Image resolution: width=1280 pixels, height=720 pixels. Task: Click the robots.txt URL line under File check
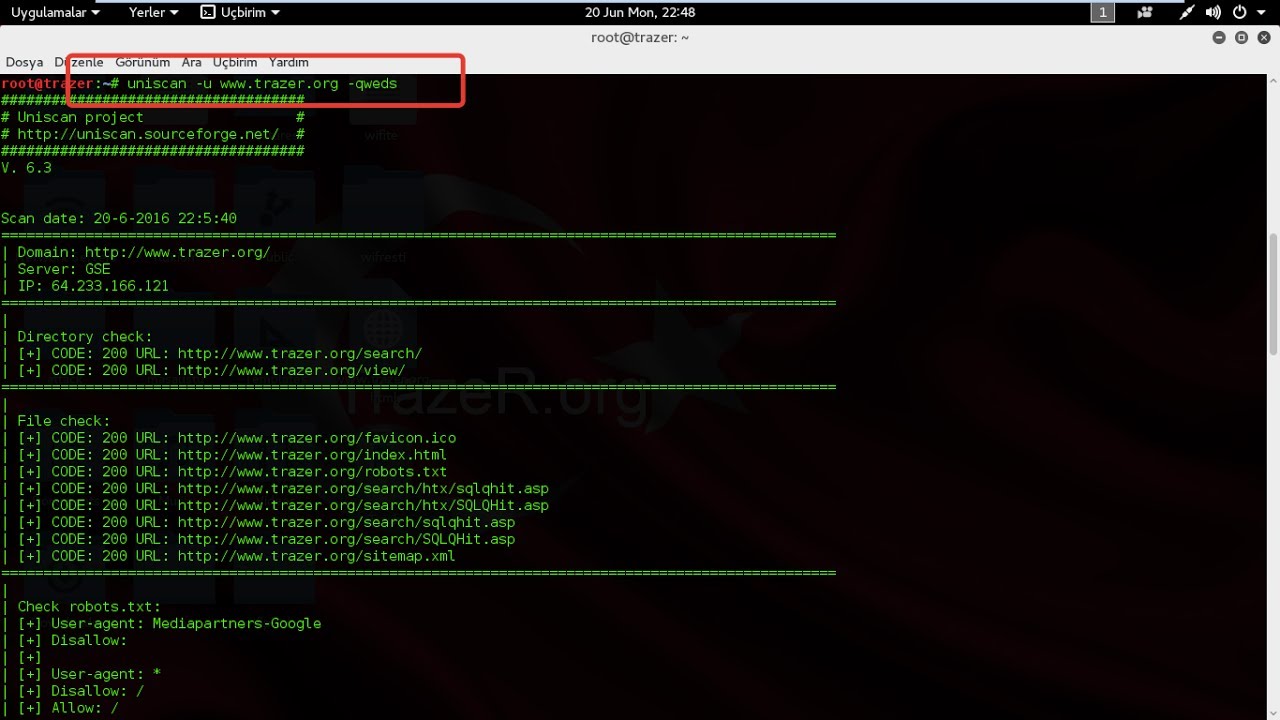click(224, 472)
